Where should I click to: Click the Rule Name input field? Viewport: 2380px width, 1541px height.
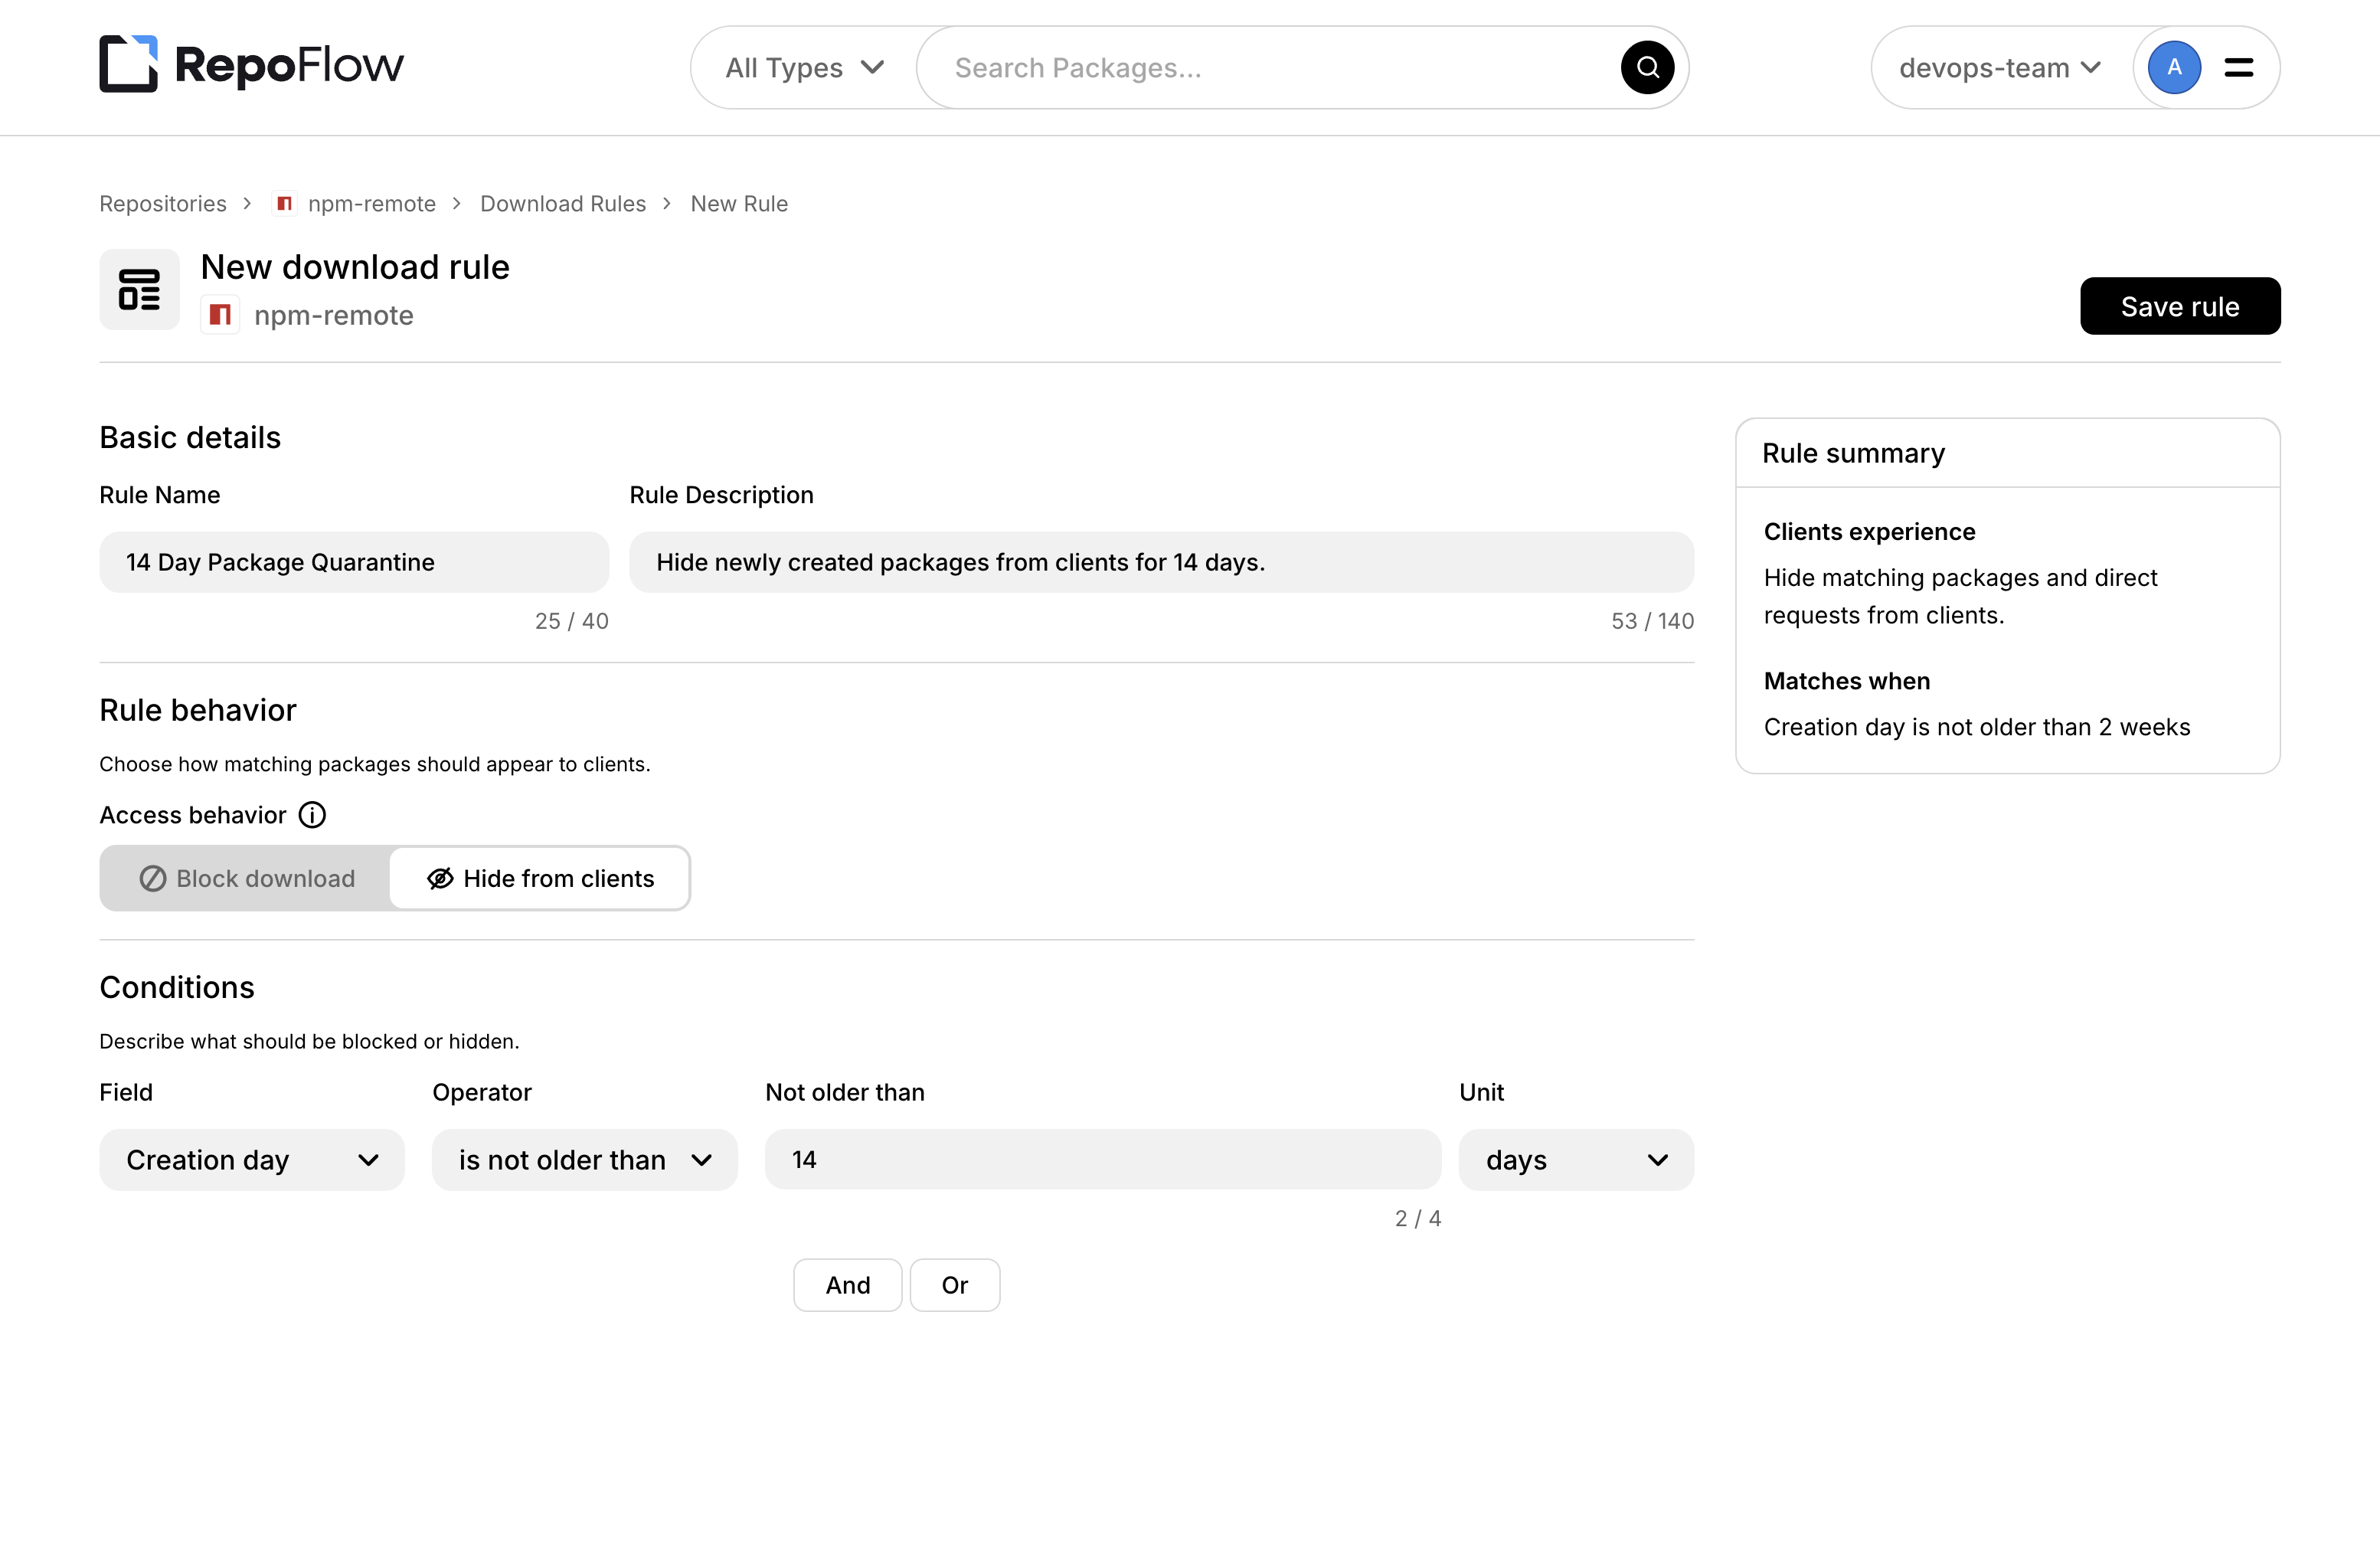pos(354,562)
